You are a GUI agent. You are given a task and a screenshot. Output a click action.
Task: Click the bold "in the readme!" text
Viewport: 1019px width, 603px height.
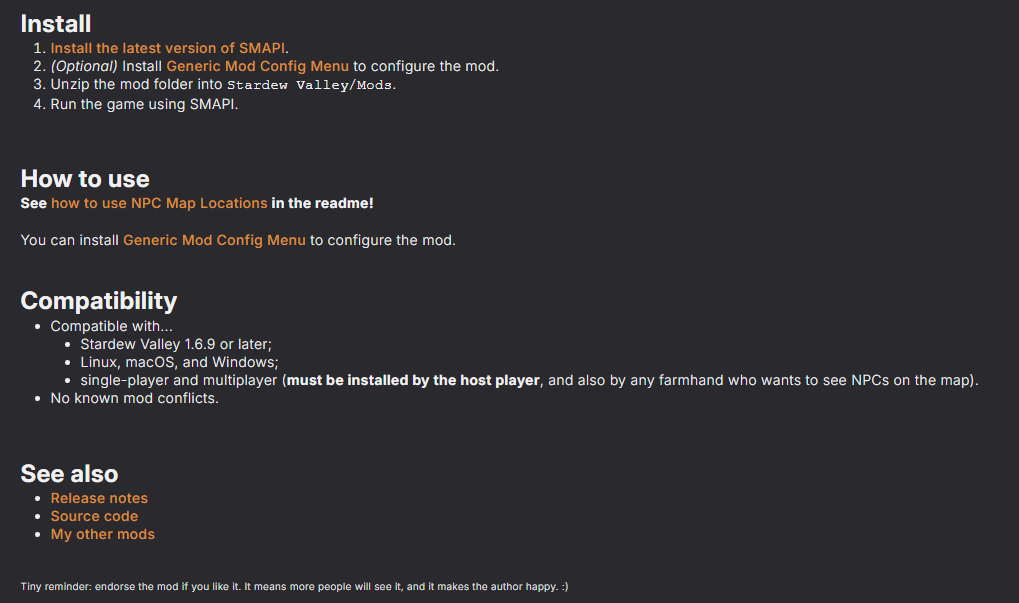pos(322,203)
